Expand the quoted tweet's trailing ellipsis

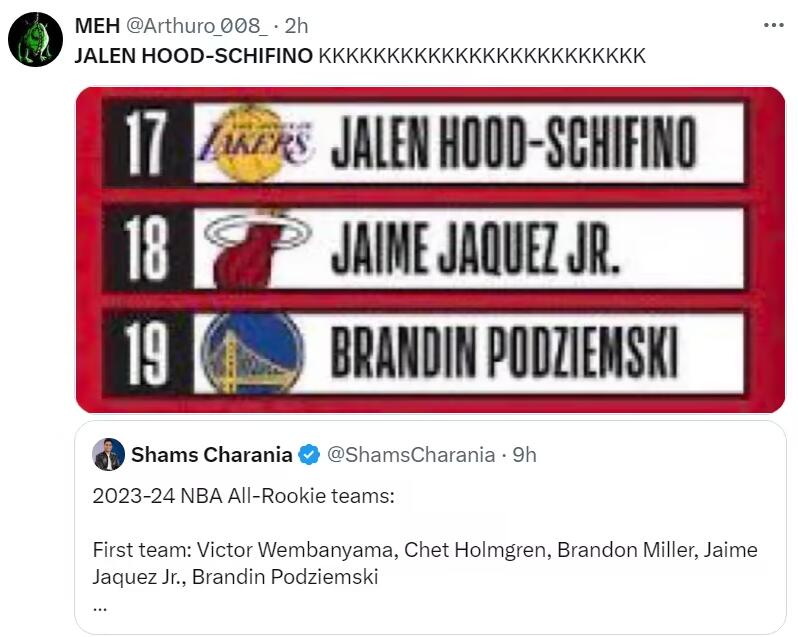tap(100, 604)
